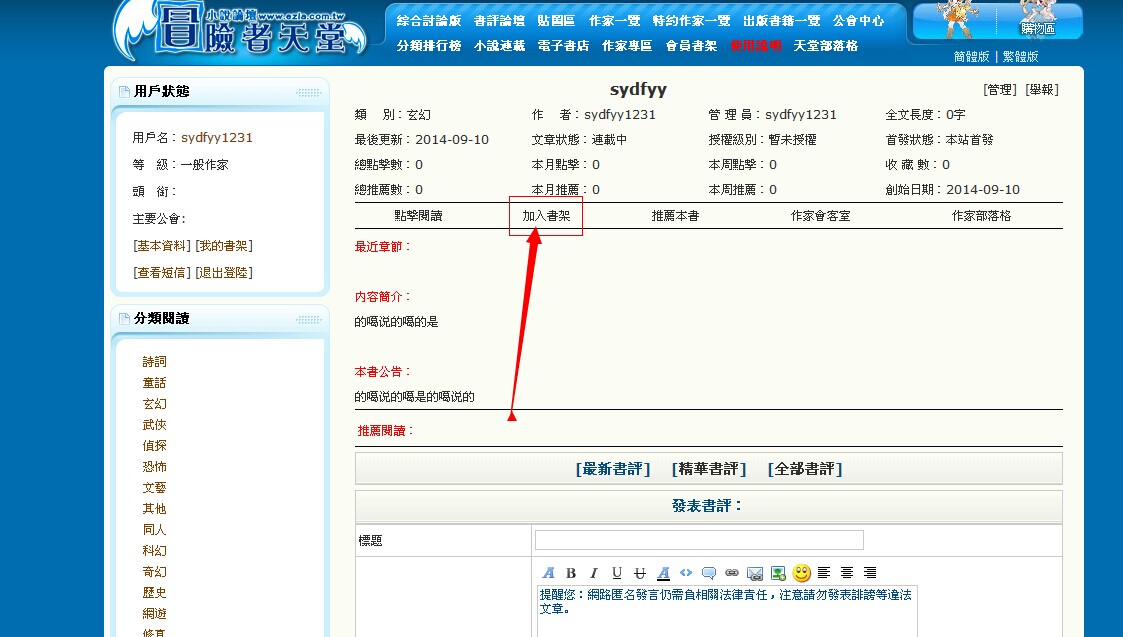Screen dimensions: 1123x637
Task: Toggle bold formatting in the review editor
Action: 571,572
